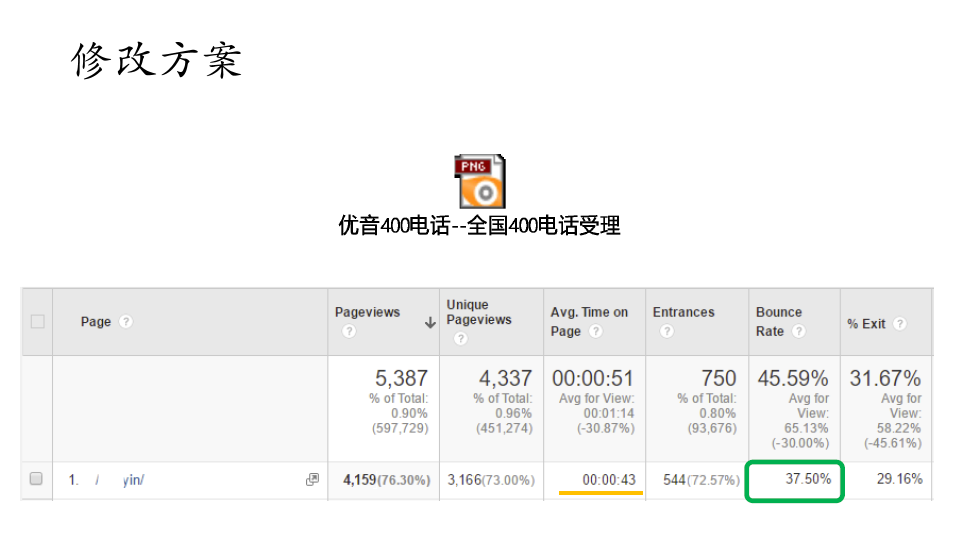The height and width of the screenshot is (539, 957).
Task: Sort by the Unique Pageviews column header
Action: click(x=478, y=312)
